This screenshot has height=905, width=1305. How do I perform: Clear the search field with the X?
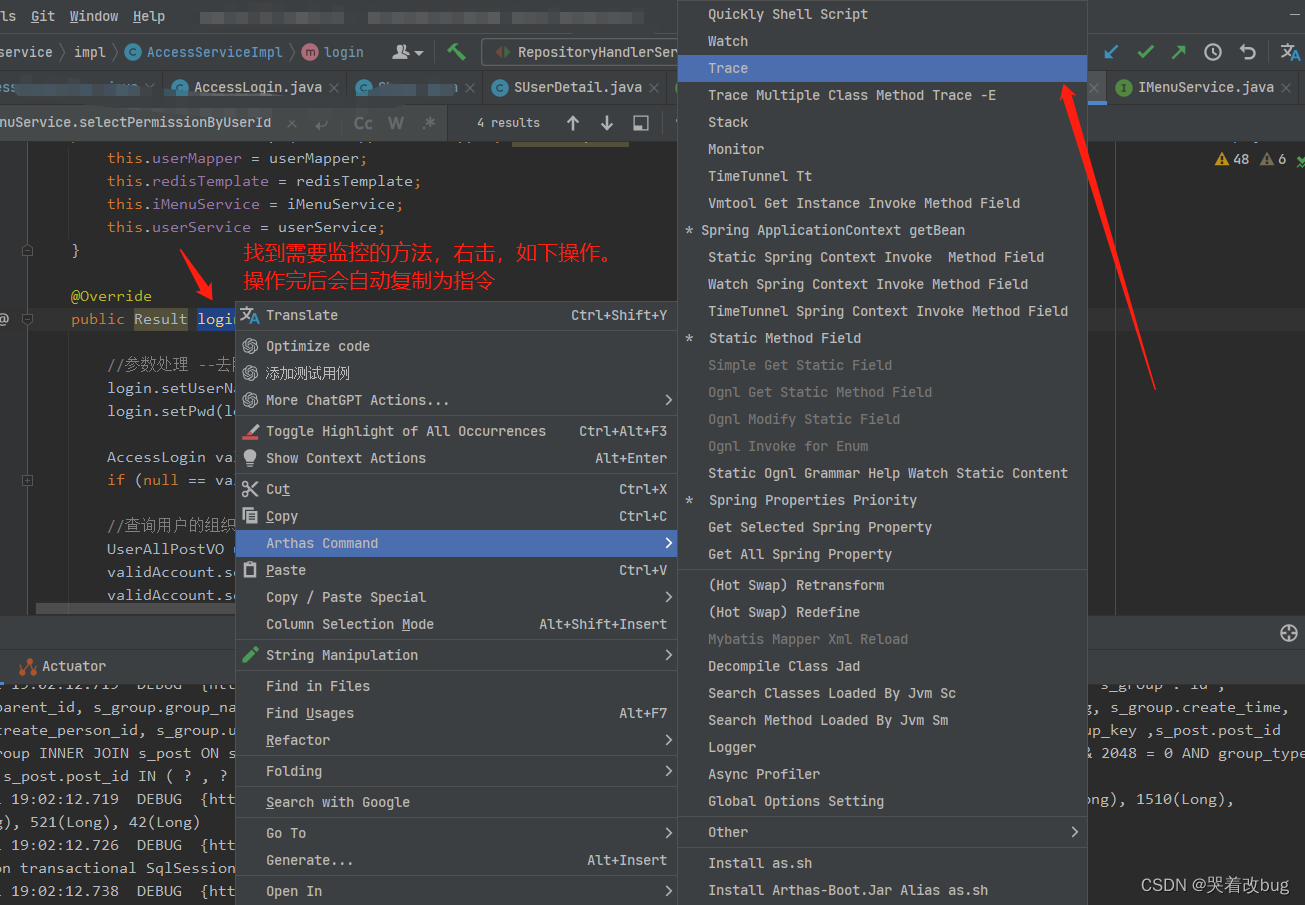coord(292,123)
